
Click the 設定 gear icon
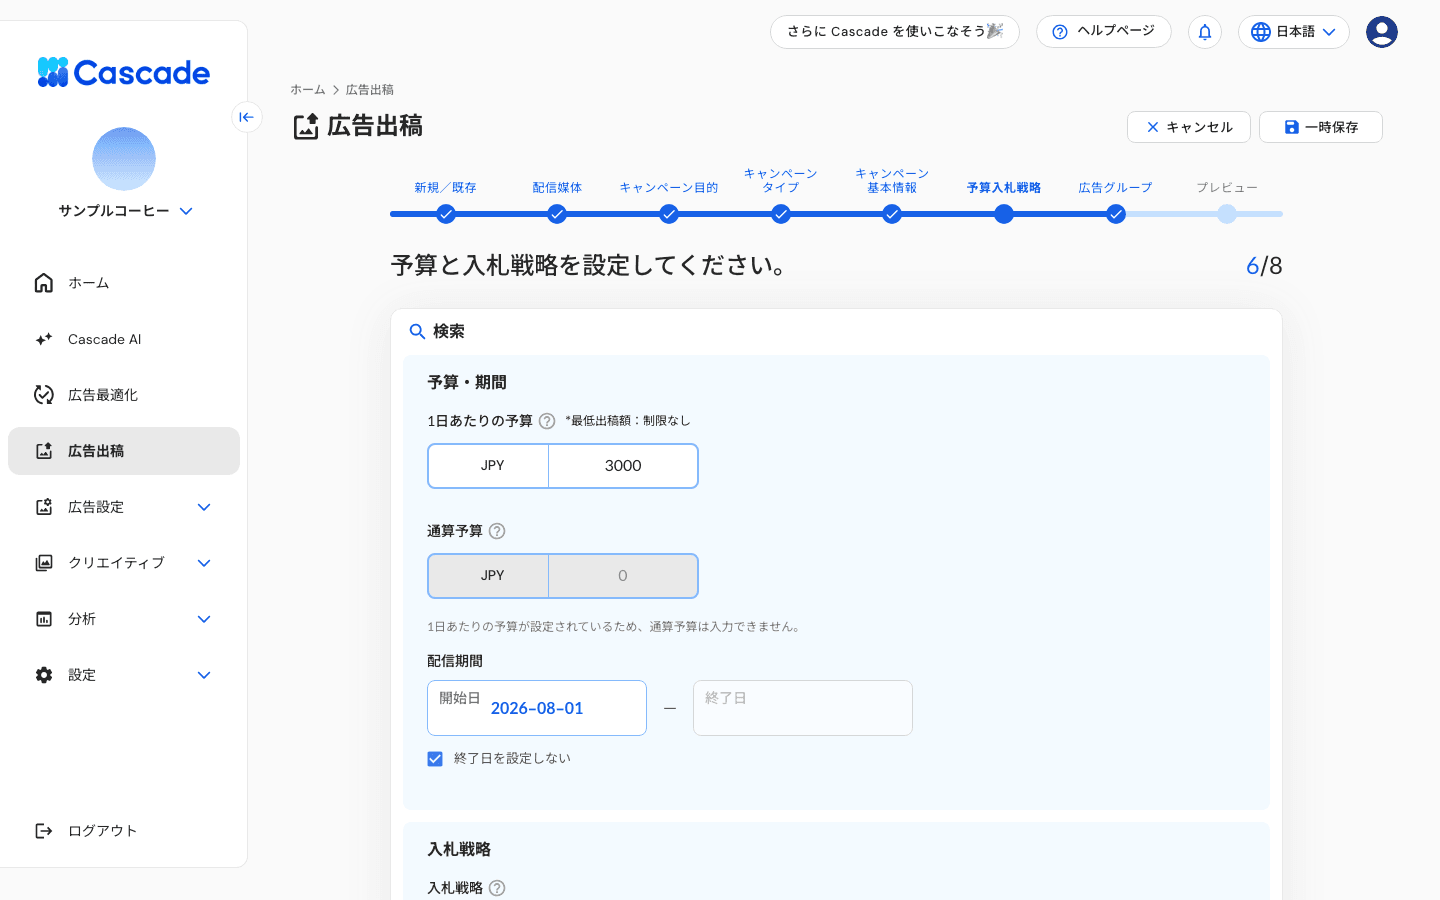pos(44,675)
